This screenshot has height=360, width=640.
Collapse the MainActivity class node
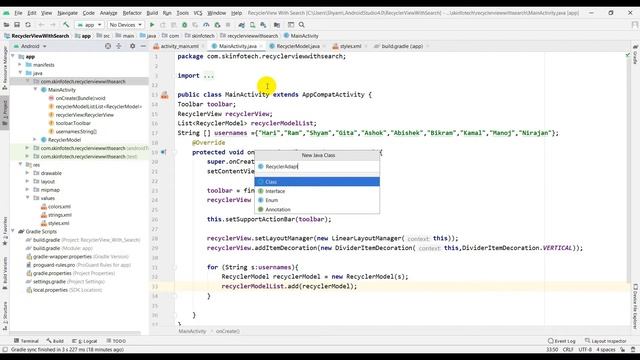pos(35,89)
